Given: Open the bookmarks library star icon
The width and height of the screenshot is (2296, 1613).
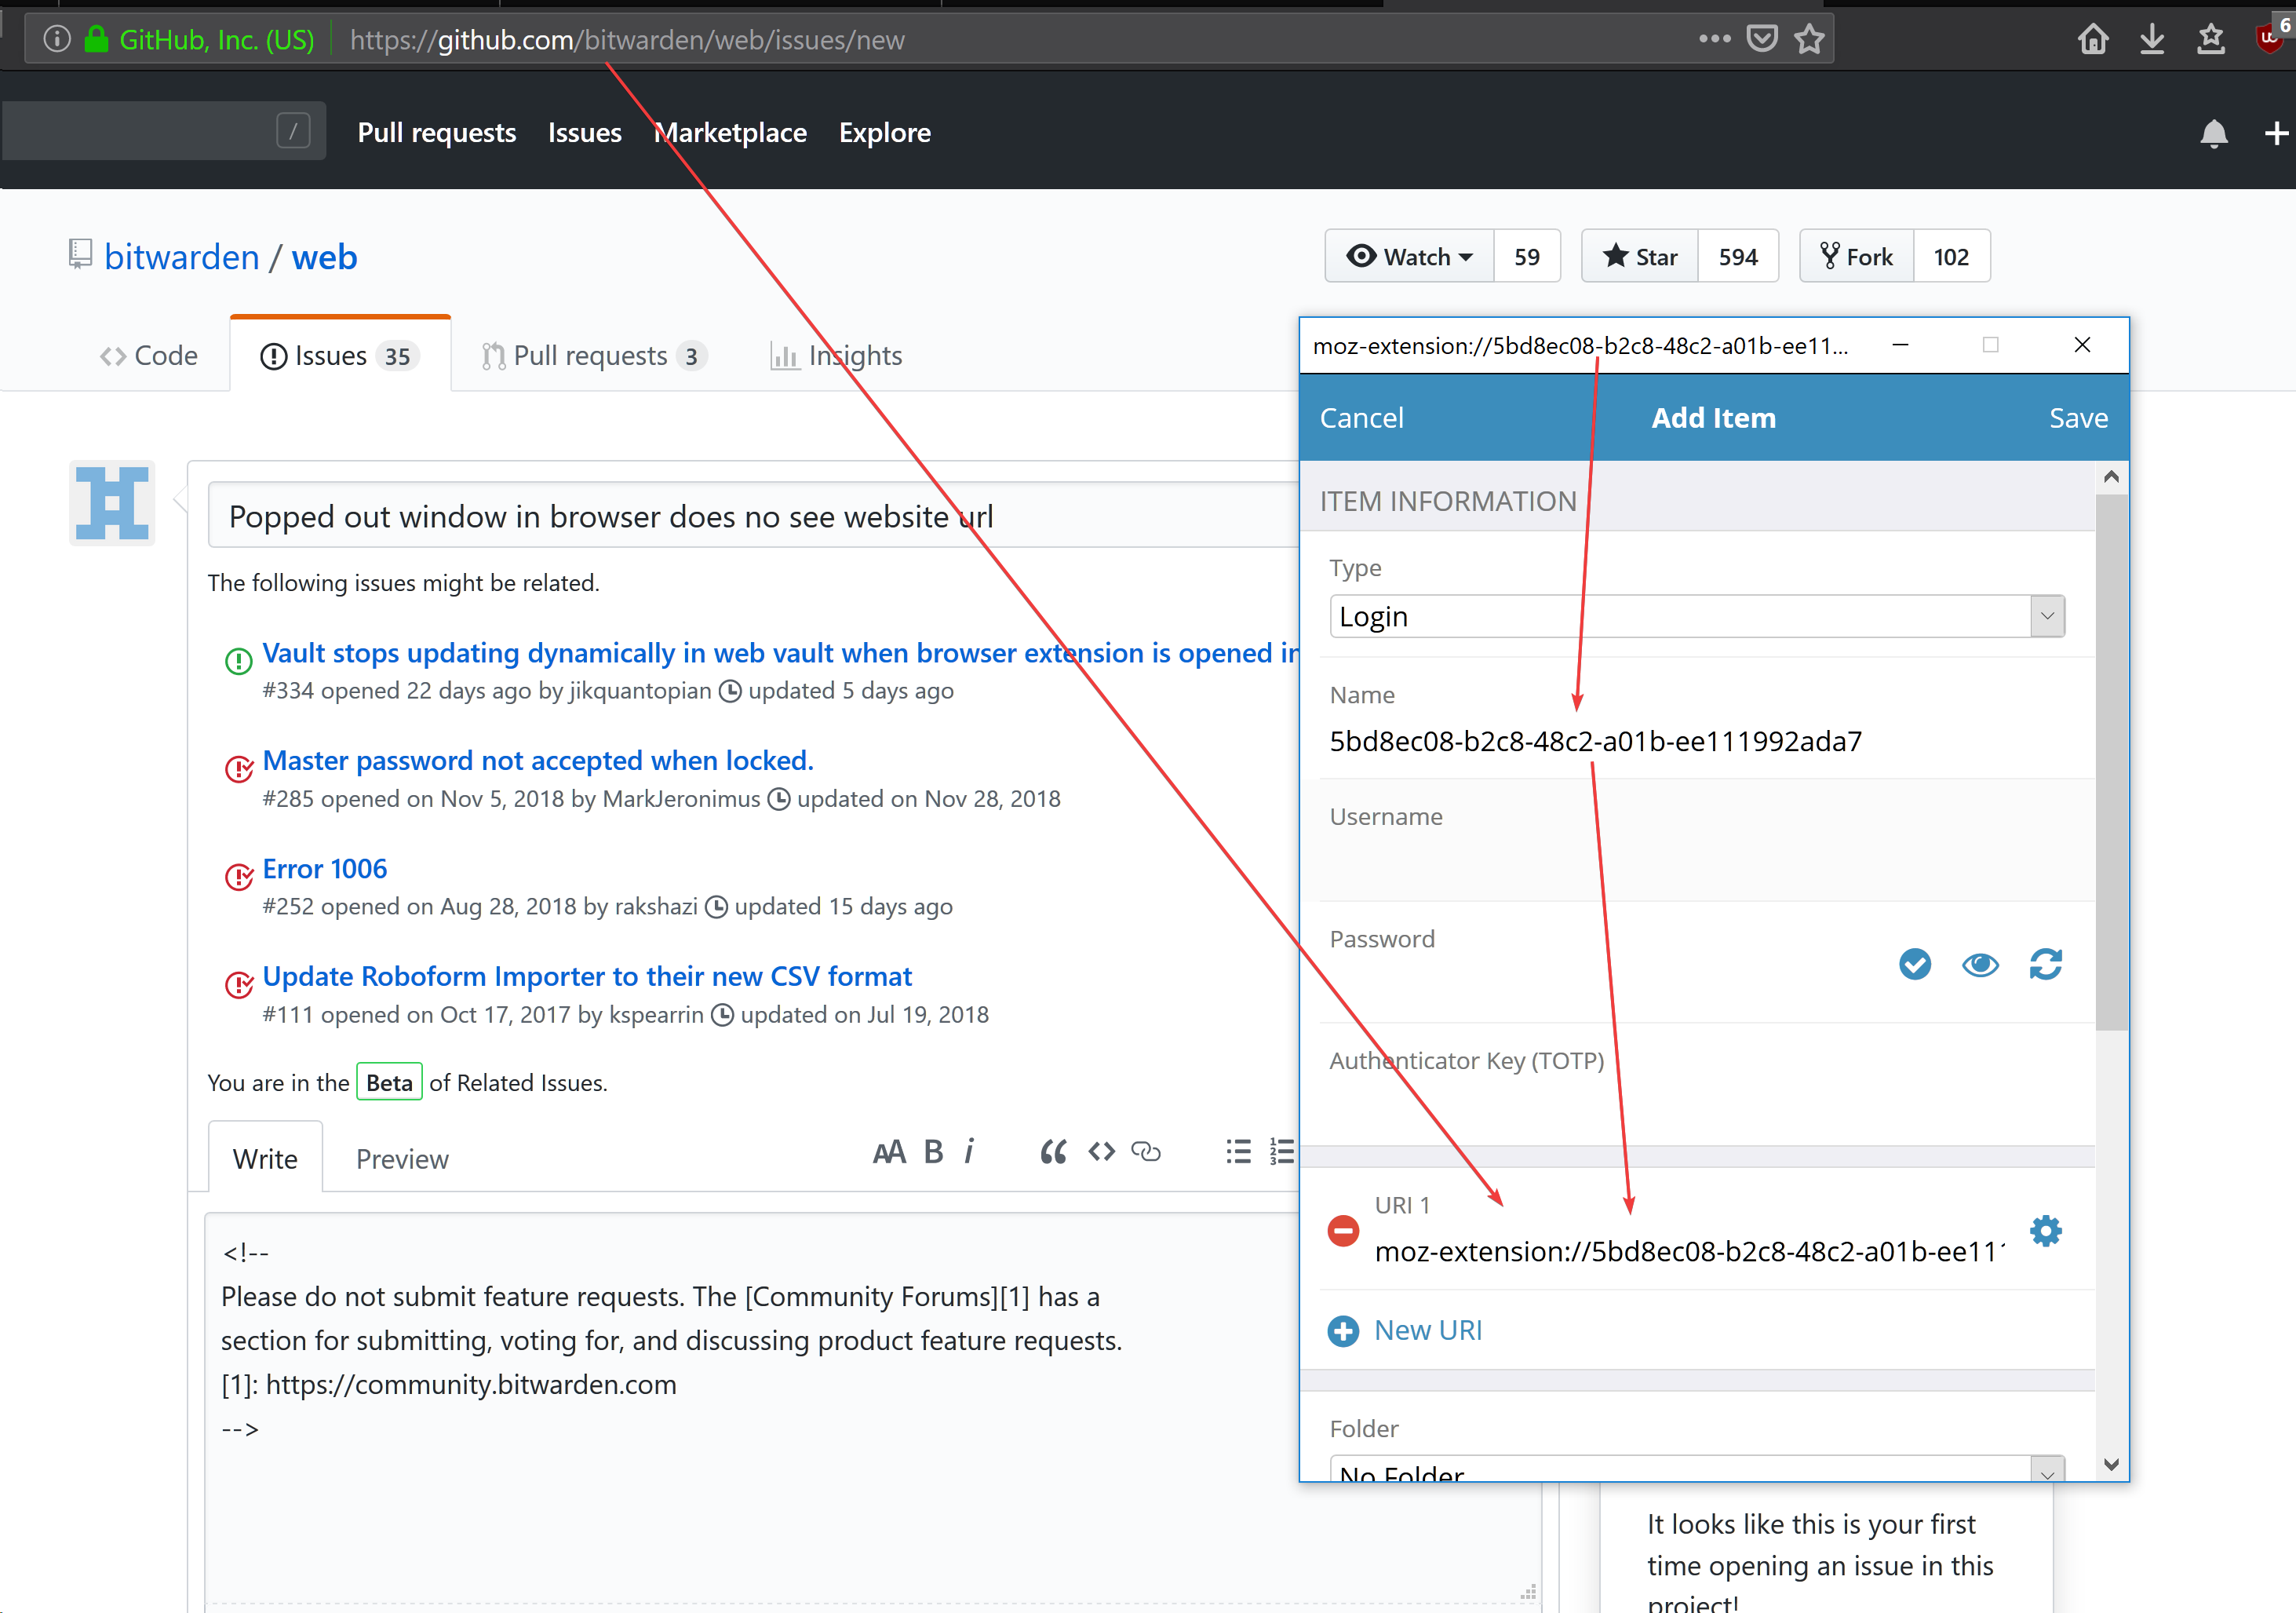Looking at the screenshot, I should 2211,39.
